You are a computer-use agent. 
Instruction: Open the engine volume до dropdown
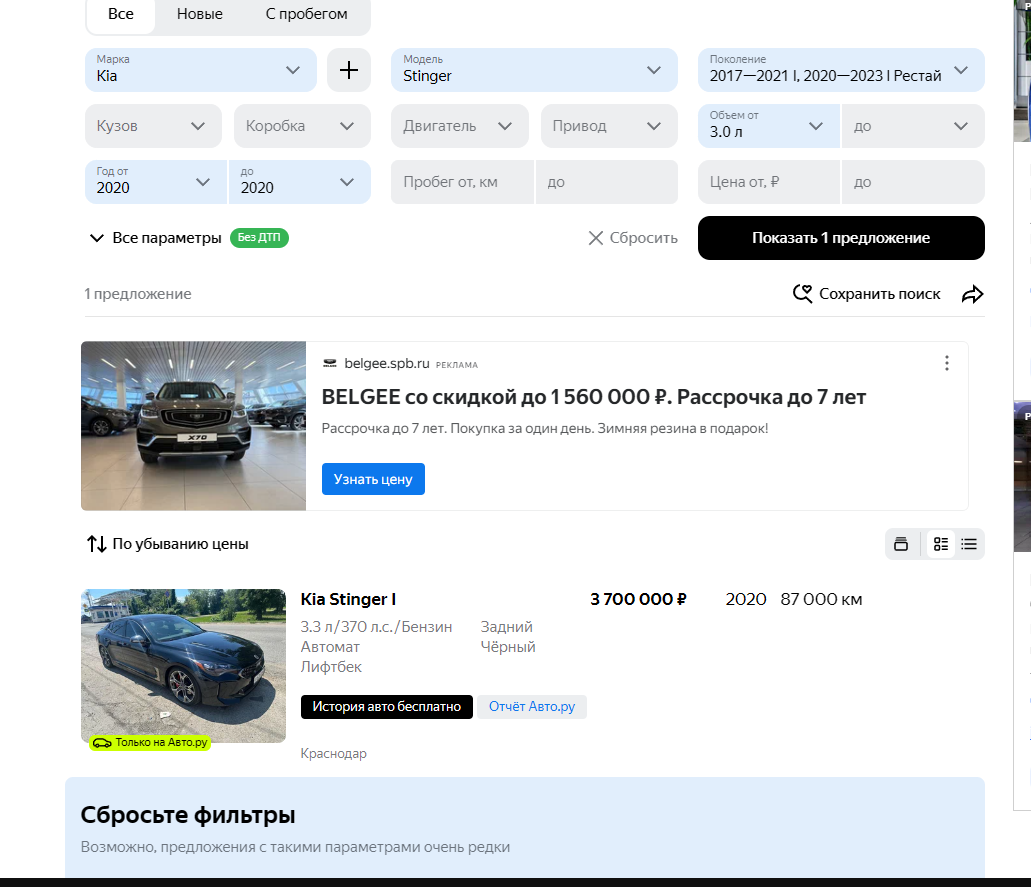pos(913,126)
